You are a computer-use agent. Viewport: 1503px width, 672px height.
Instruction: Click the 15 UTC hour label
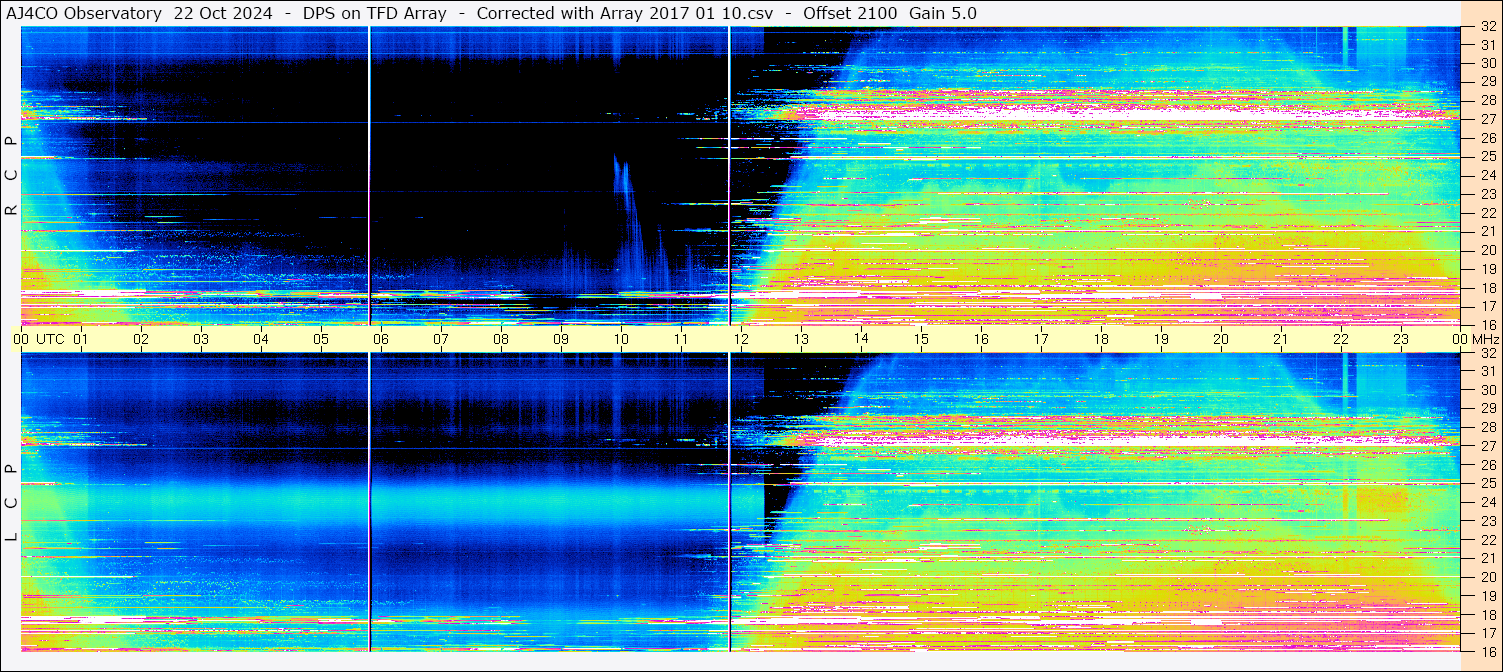pyautogui.click(x=920, y=339)
